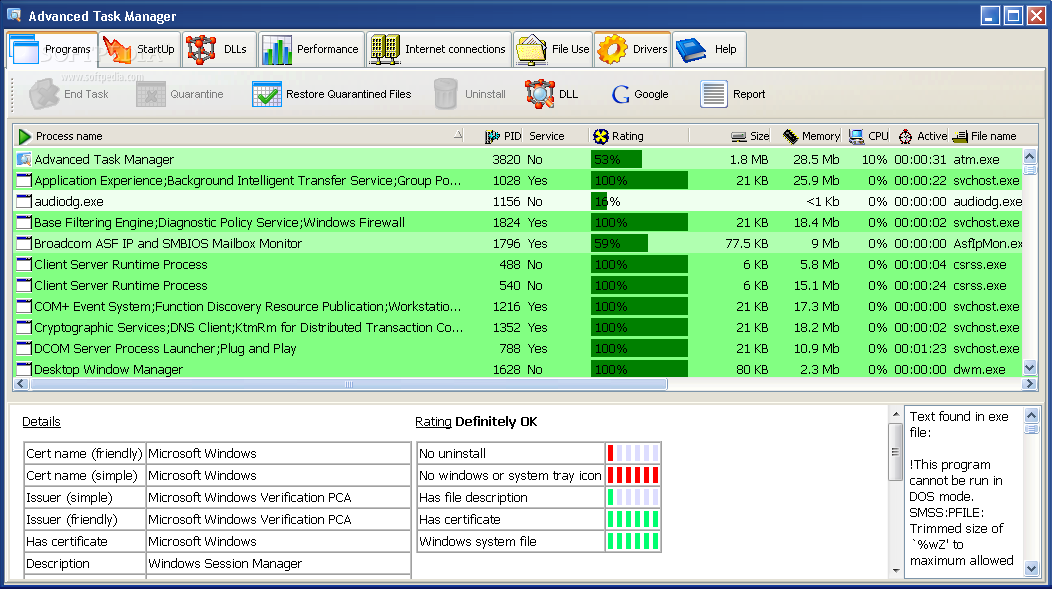Select Client Server Runtime Process PID 488
The height and width of the screenshot is (589, 1052).
518,264
